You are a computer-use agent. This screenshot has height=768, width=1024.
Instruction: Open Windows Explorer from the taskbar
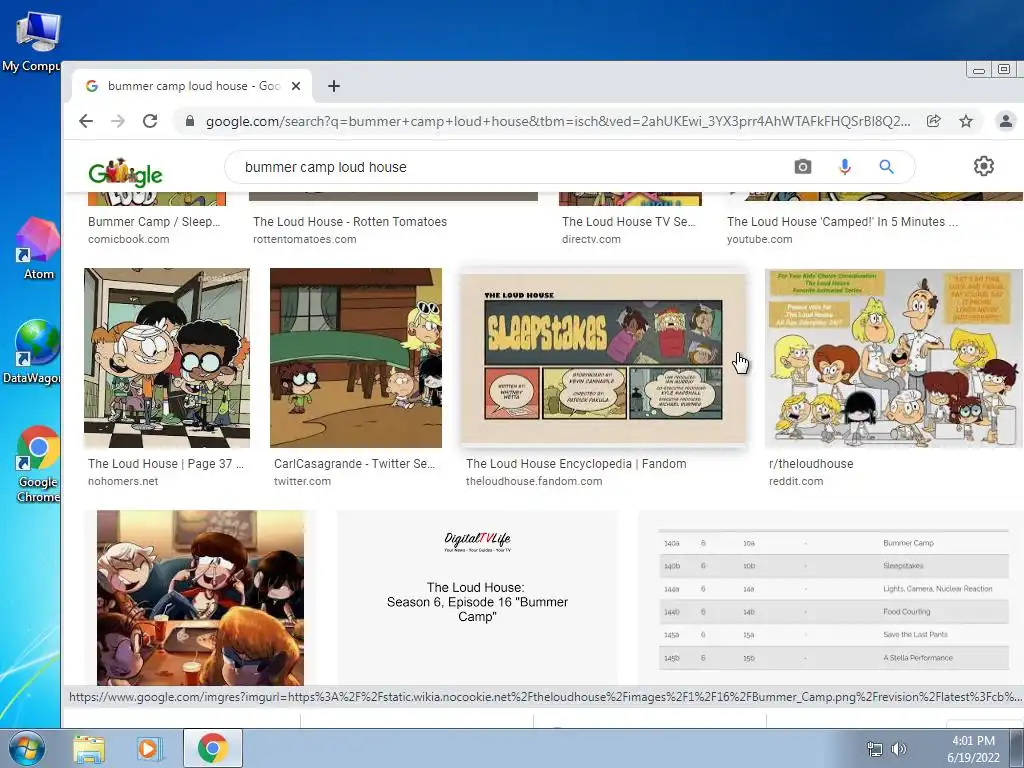[89, 748]
